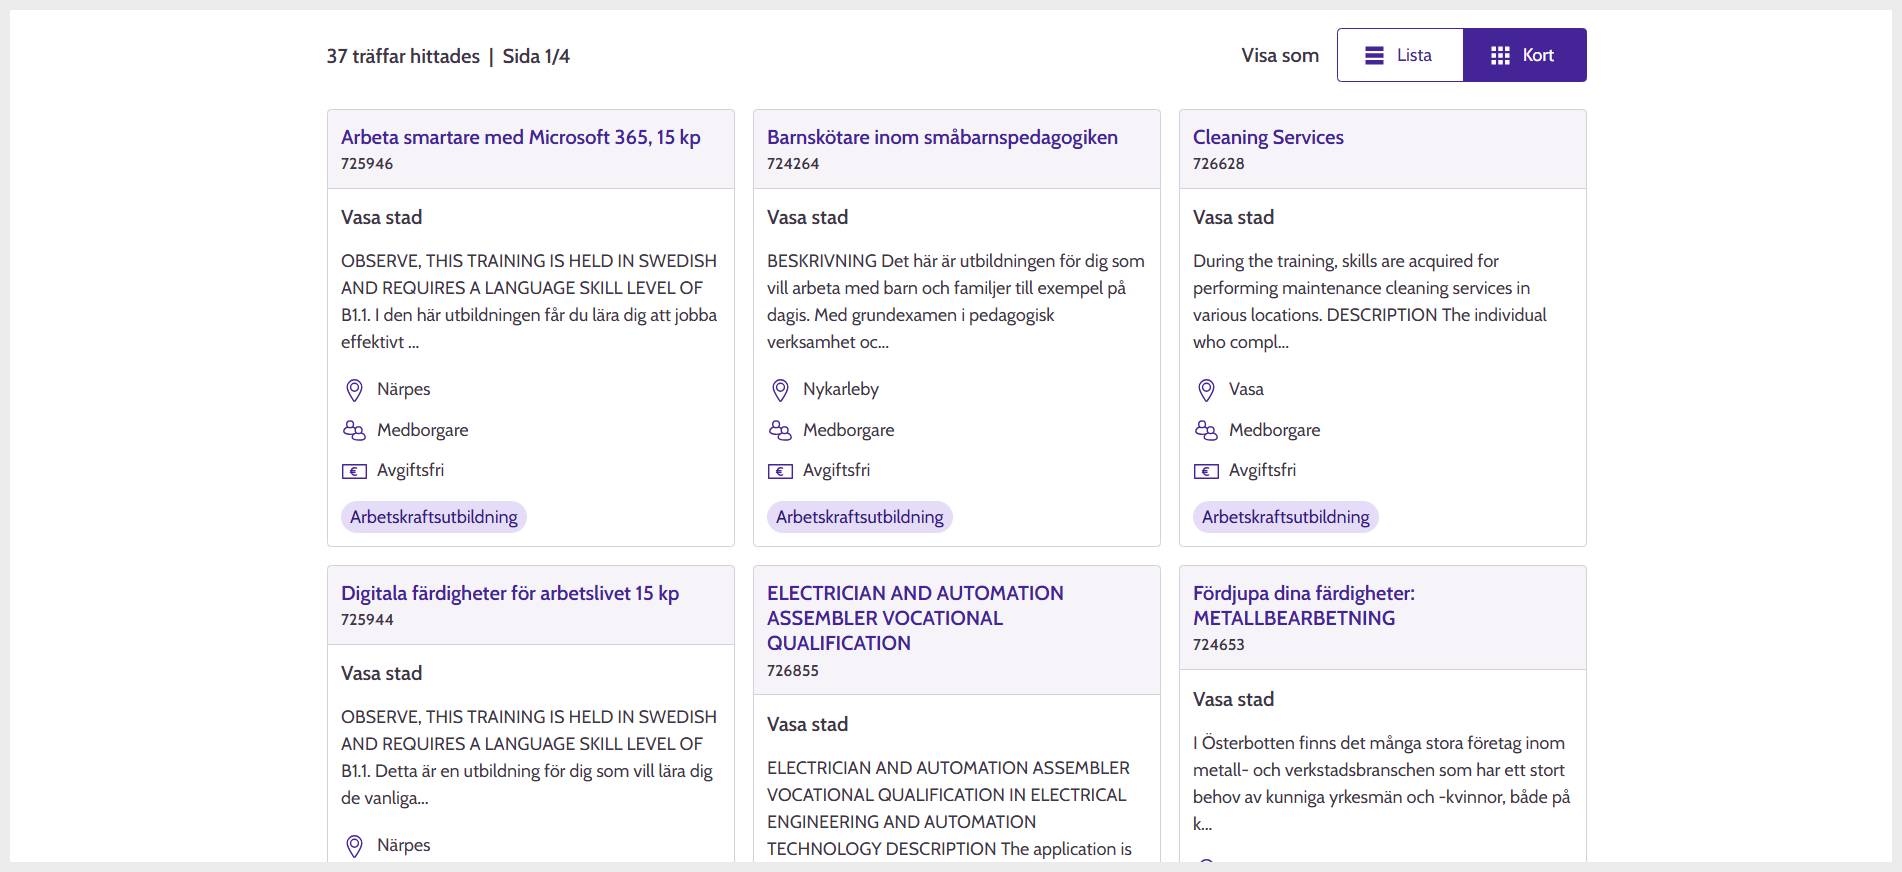The height and width of the screenshot is (872, 1902).
Task: Click description starting 'I Österbotten finns'
Action: click(1382, 783)
